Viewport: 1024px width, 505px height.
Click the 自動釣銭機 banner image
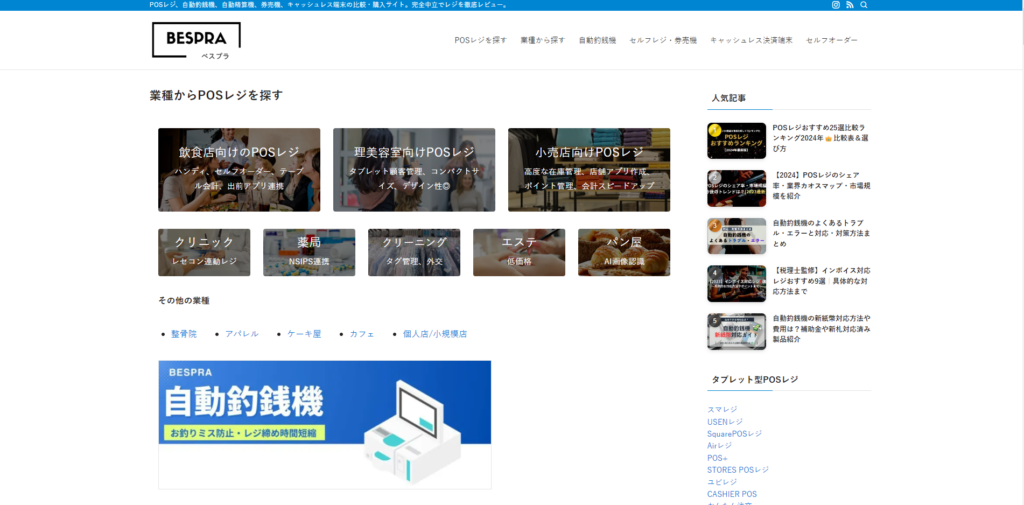click(x=325, y=425)
